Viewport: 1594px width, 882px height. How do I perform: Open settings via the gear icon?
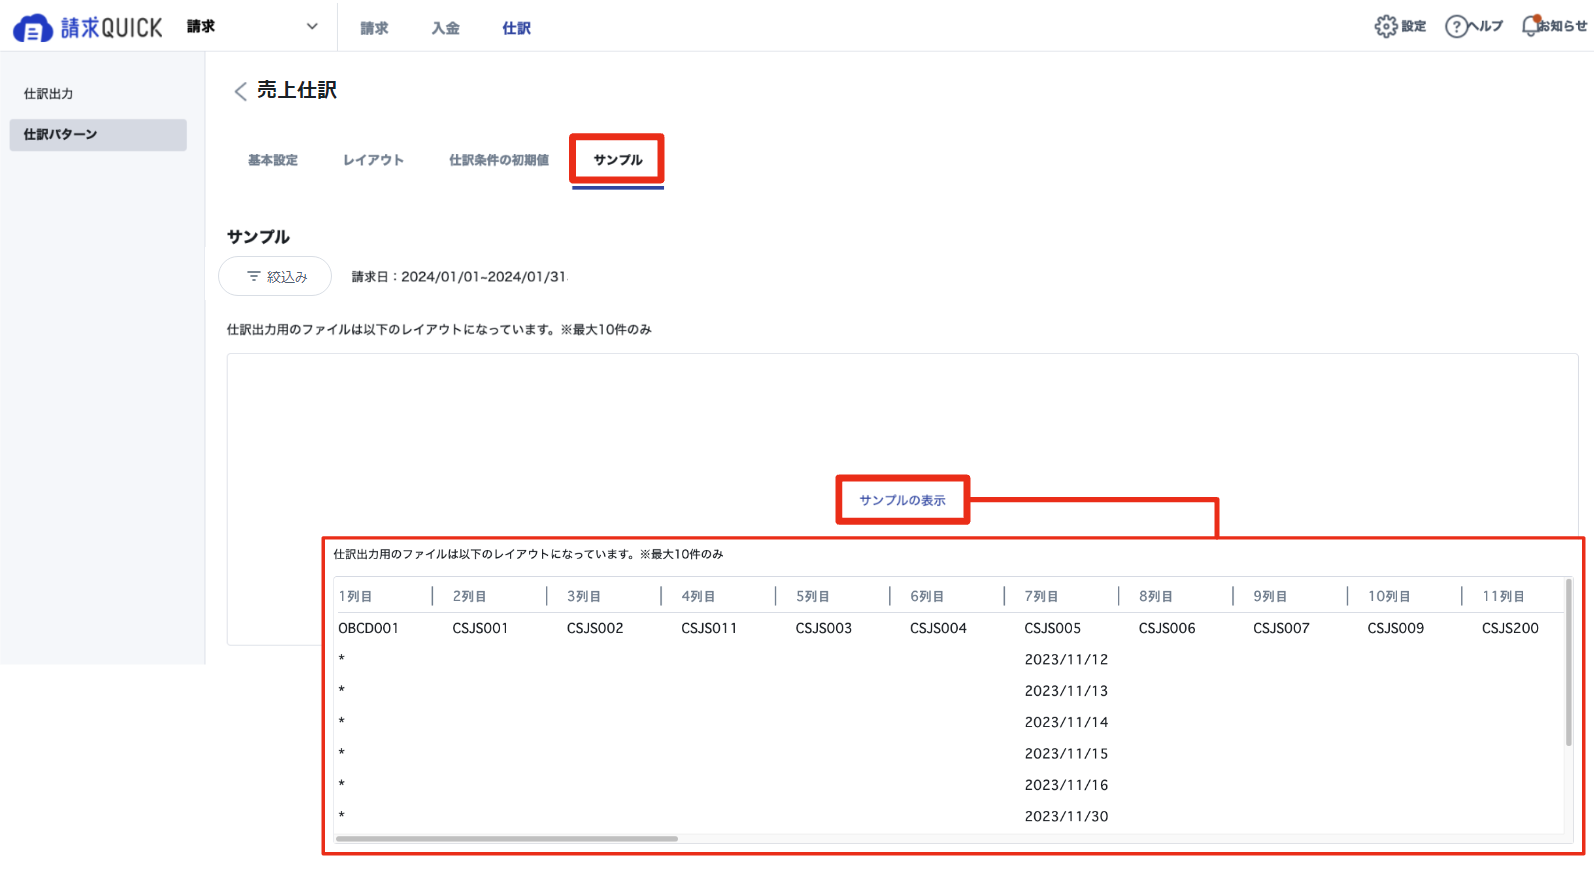(x=1385, y=26)
